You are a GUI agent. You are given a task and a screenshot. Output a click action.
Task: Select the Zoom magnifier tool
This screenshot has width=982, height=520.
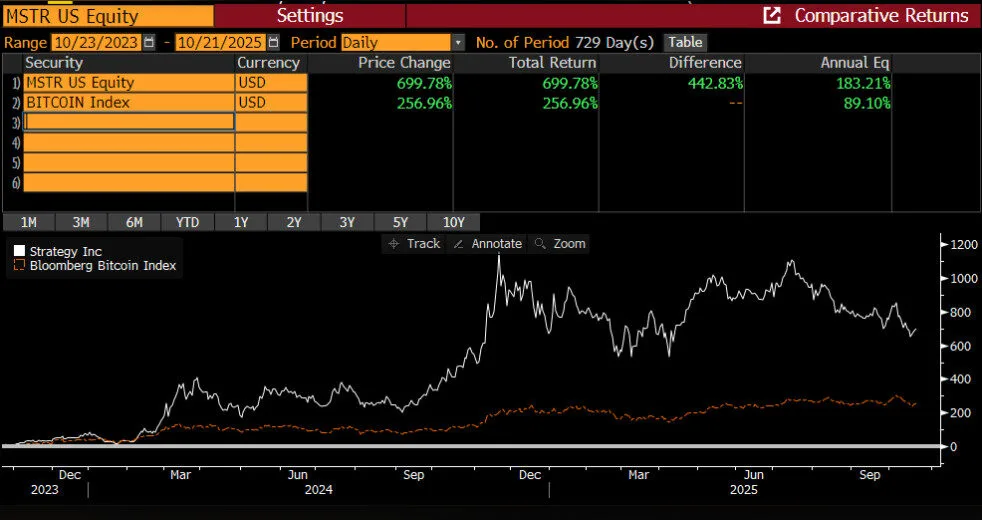pyautogui.click(x=540, y=244)
